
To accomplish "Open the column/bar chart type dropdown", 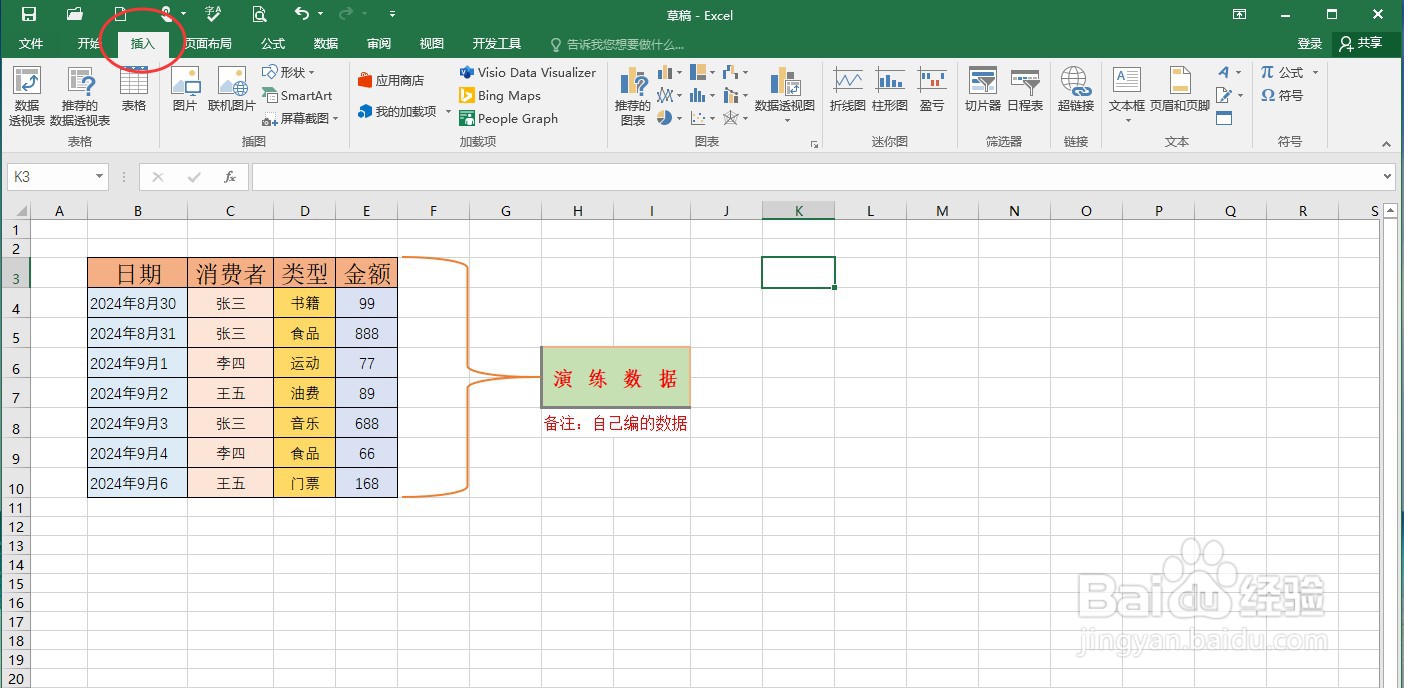I will point(670,72).
